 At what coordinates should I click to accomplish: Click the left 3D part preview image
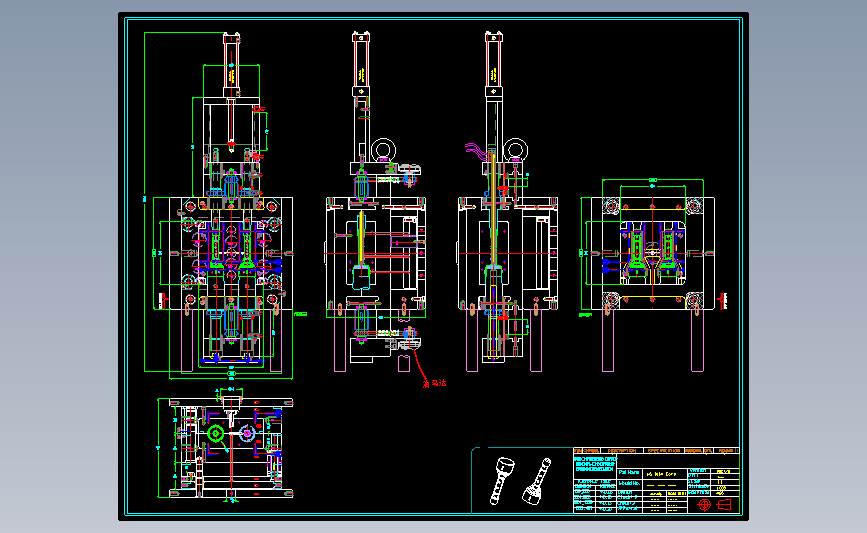tap(502, 480)
